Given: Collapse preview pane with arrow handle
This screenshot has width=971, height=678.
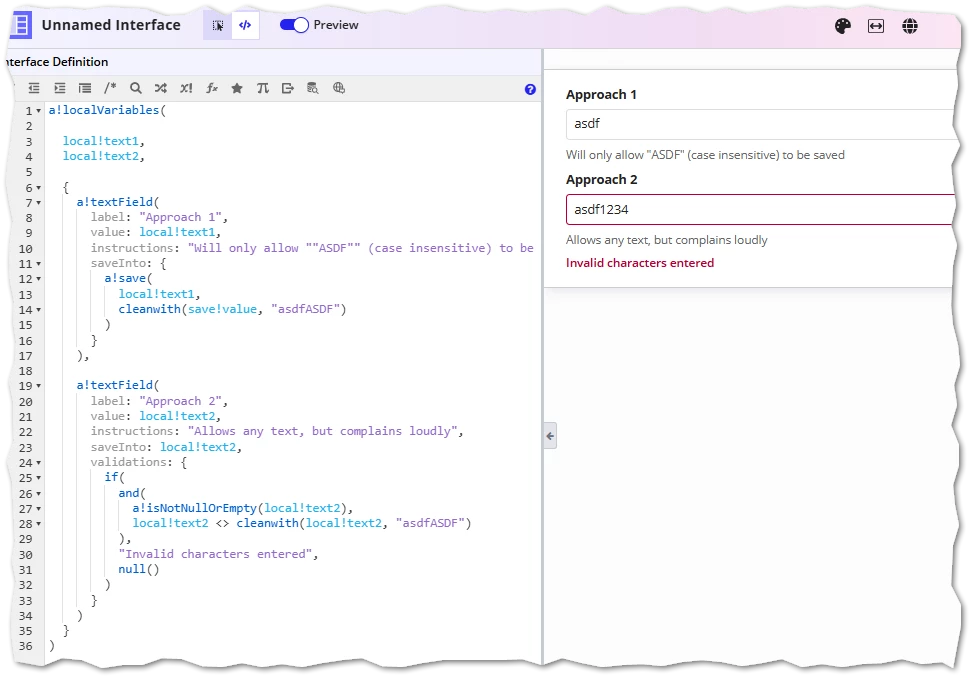Looking at the screenshot, I should pos(550,436).
